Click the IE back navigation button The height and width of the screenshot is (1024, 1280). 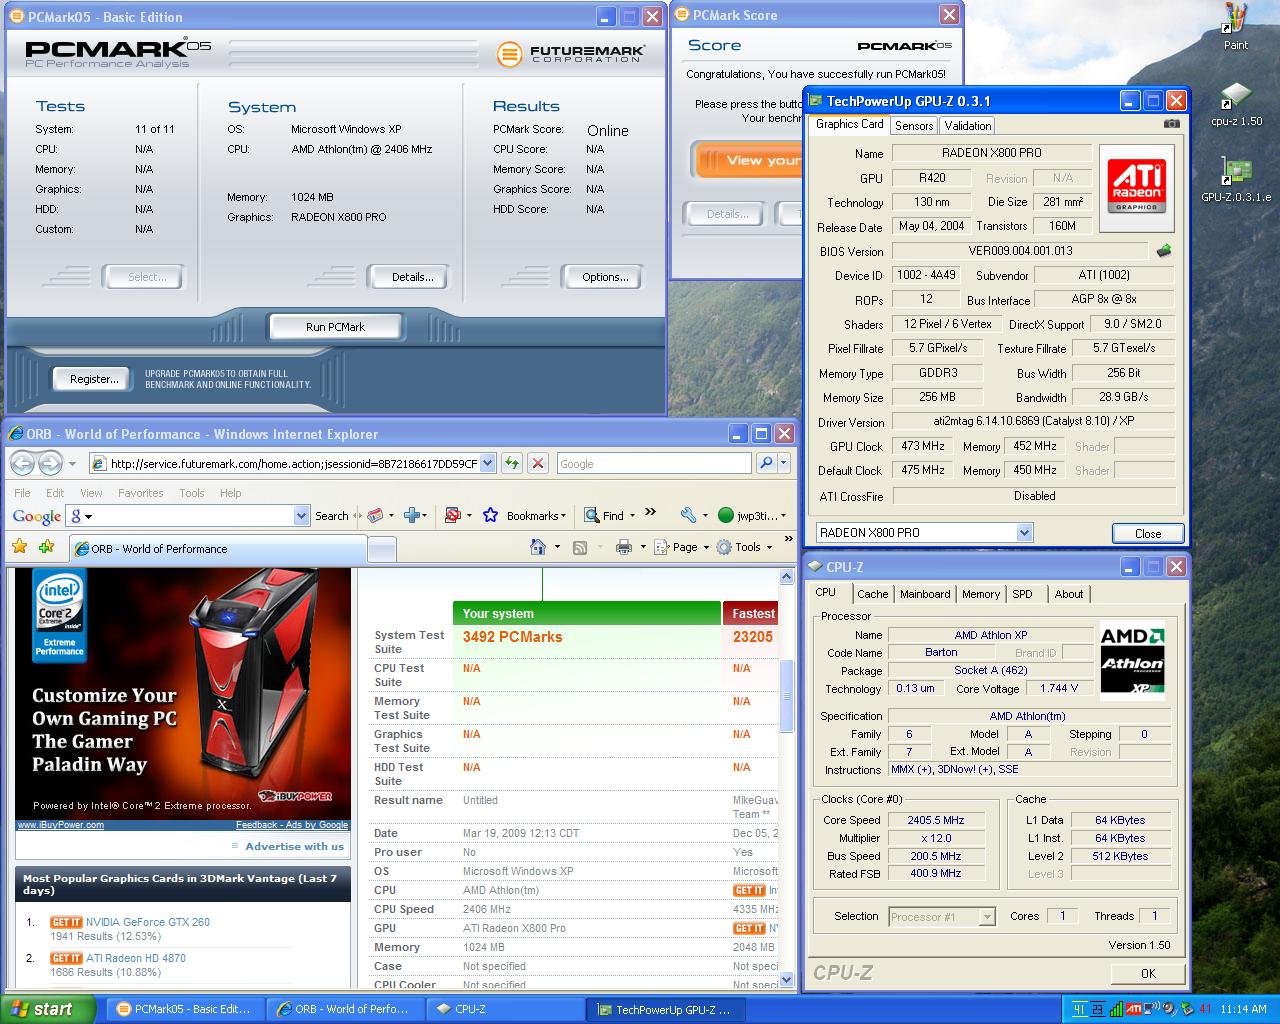click(23, 463)
